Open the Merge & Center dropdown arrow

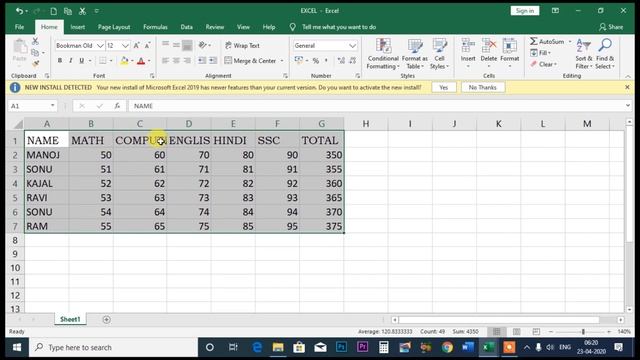(282, 61)
